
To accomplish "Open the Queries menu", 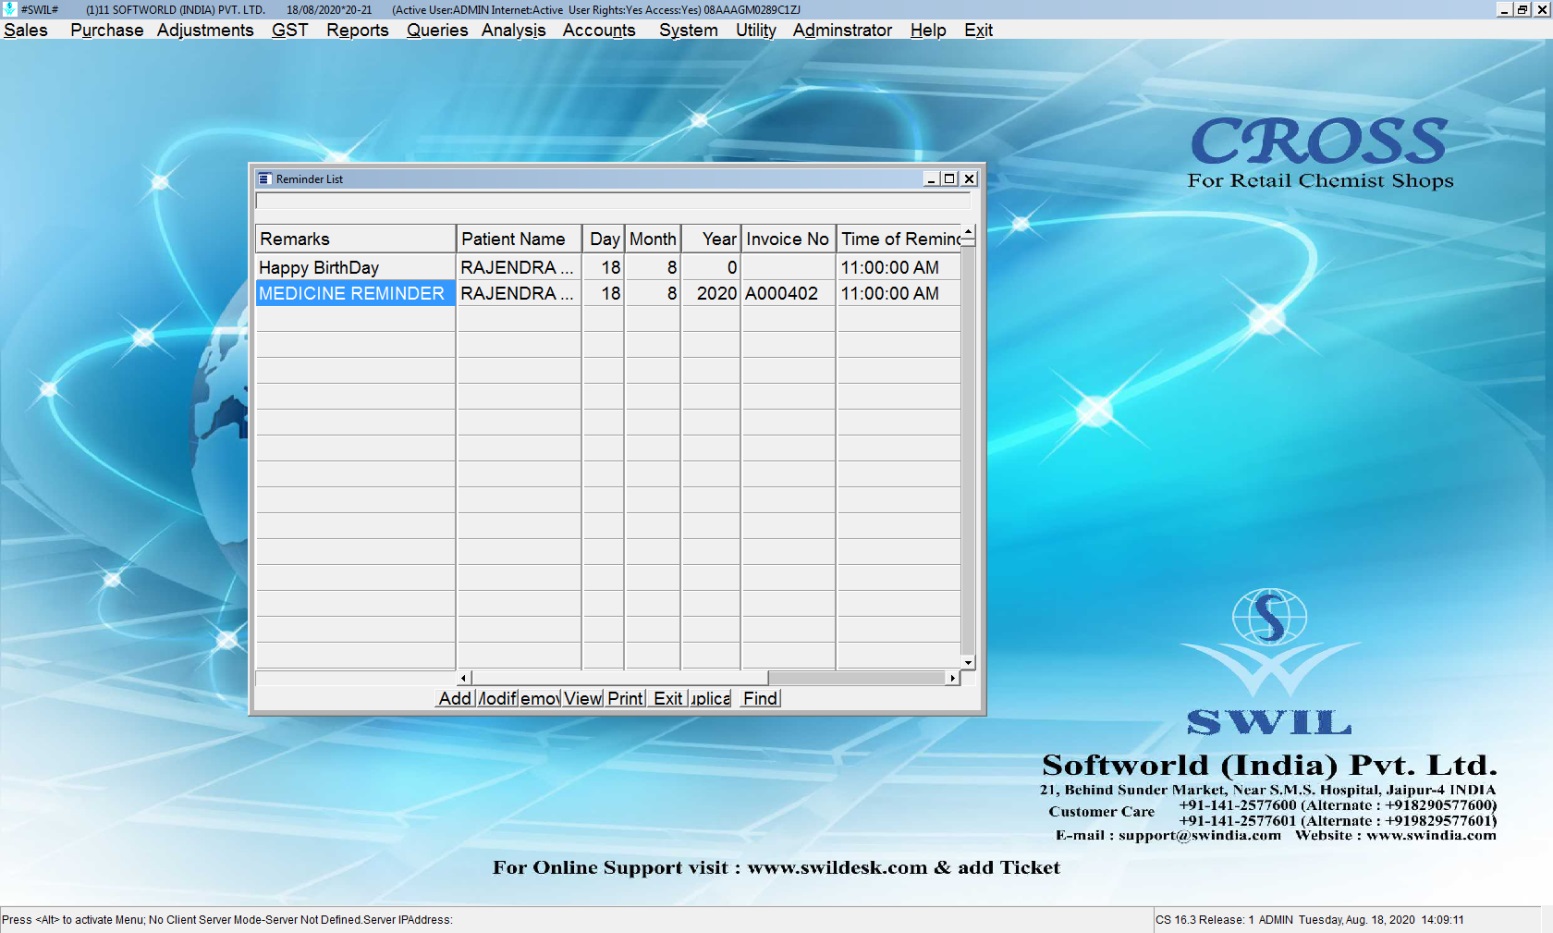I will coord(437,30).
